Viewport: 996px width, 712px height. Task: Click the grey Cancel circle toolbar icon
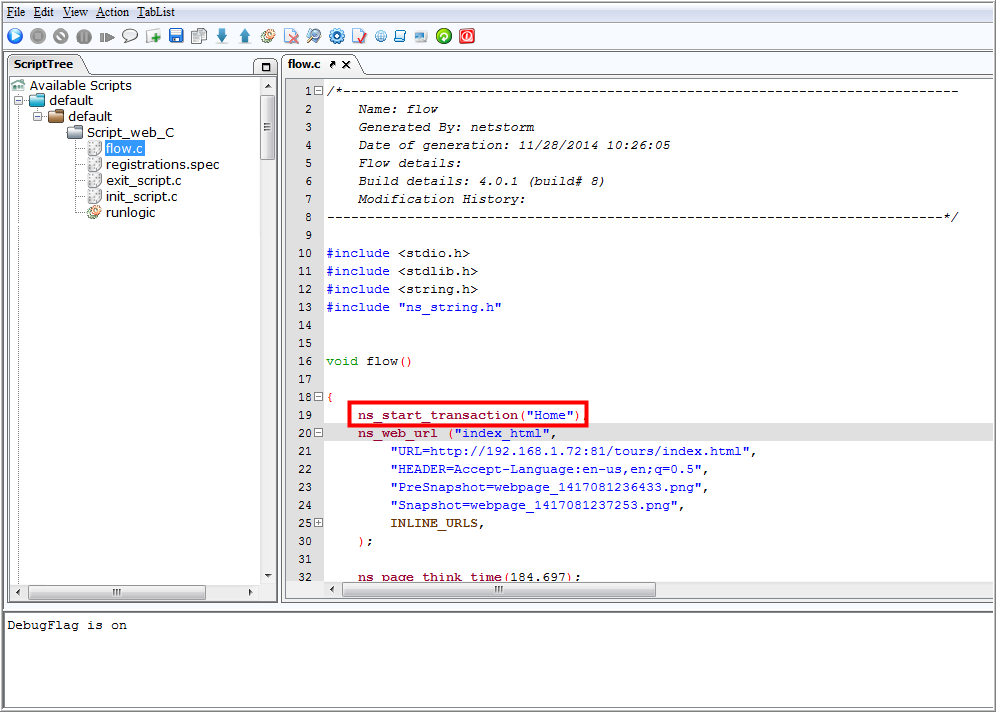click(x=61, y=36)
